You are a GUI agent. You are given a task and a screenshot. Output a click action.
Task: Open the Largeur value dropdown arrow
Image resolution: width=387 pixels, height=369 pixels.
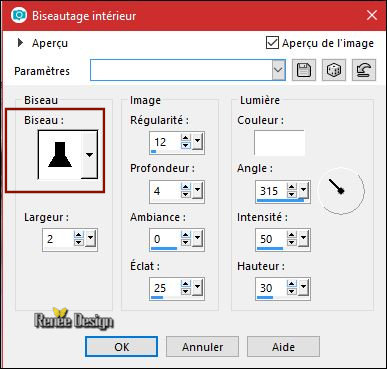(x=90, y=239)
